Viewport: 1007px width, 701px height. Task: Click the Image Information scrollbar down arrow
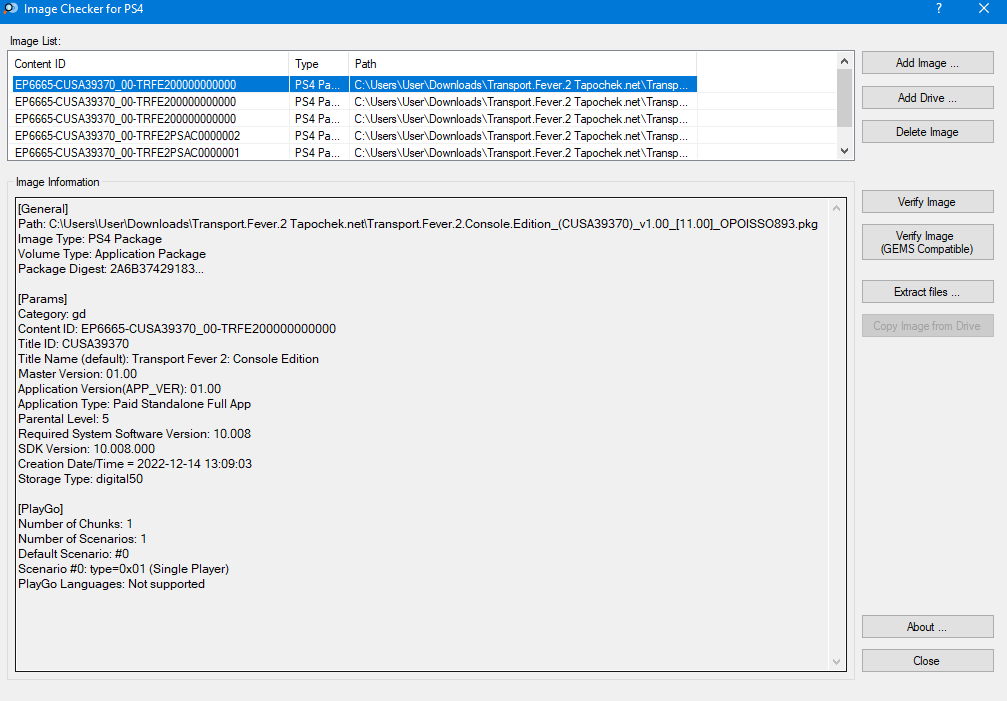coord(836,662)
